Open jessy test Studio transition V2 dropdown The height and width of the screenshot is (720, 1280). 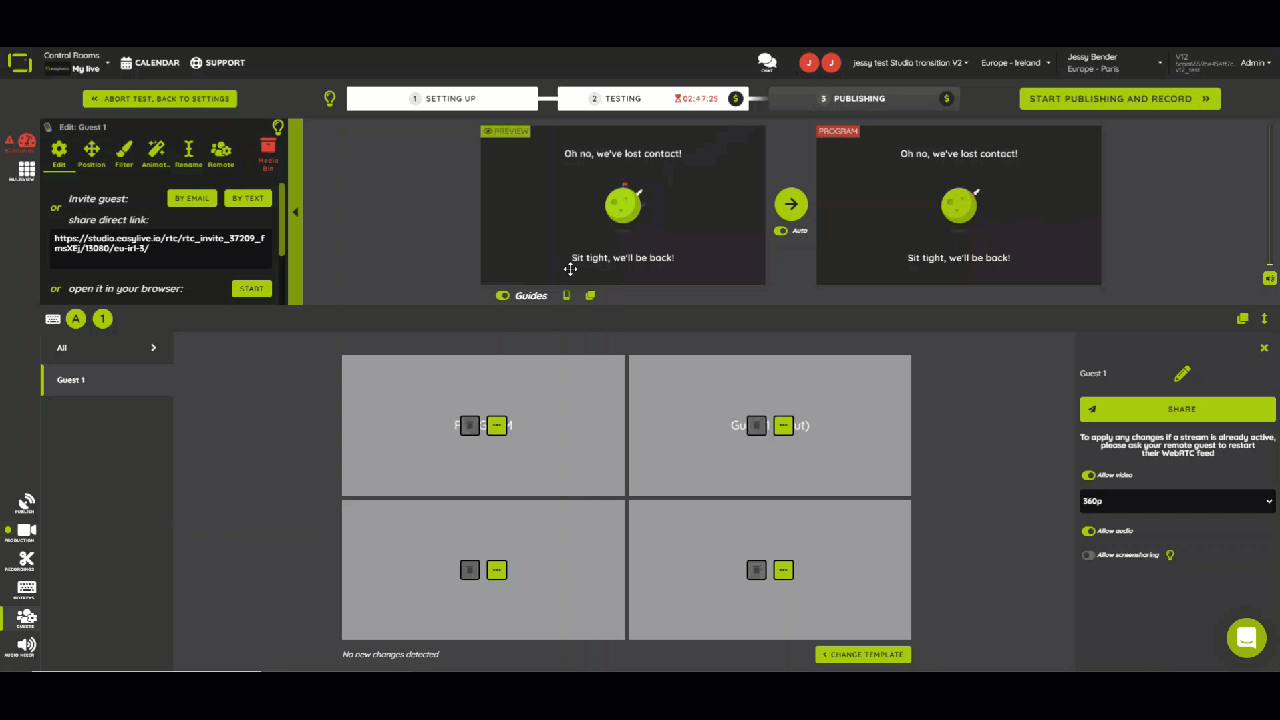click(910, 62)
